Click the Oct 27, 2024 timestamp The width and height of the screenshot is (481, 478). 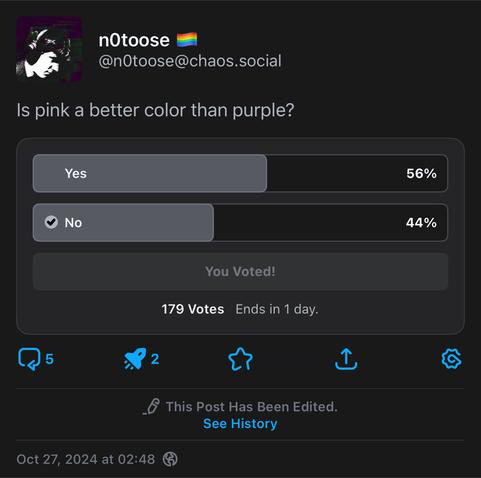pyautogui.click(x=86, y=459)
